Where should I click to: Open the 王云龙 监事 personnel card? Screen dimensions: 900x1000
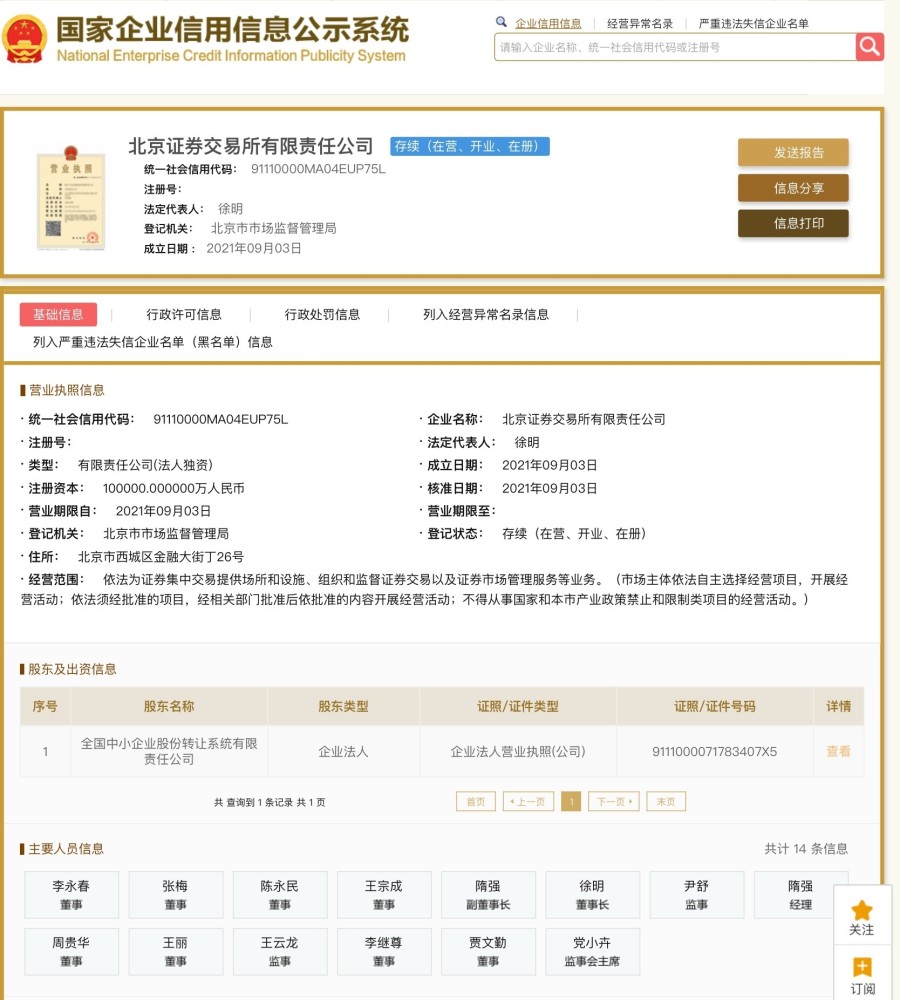(280, 952)
